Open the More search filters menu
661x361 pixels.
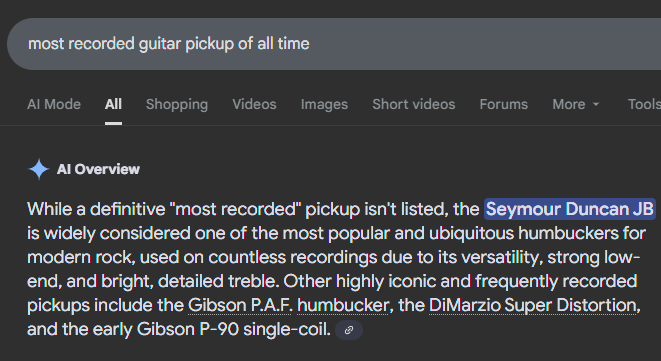575,104
